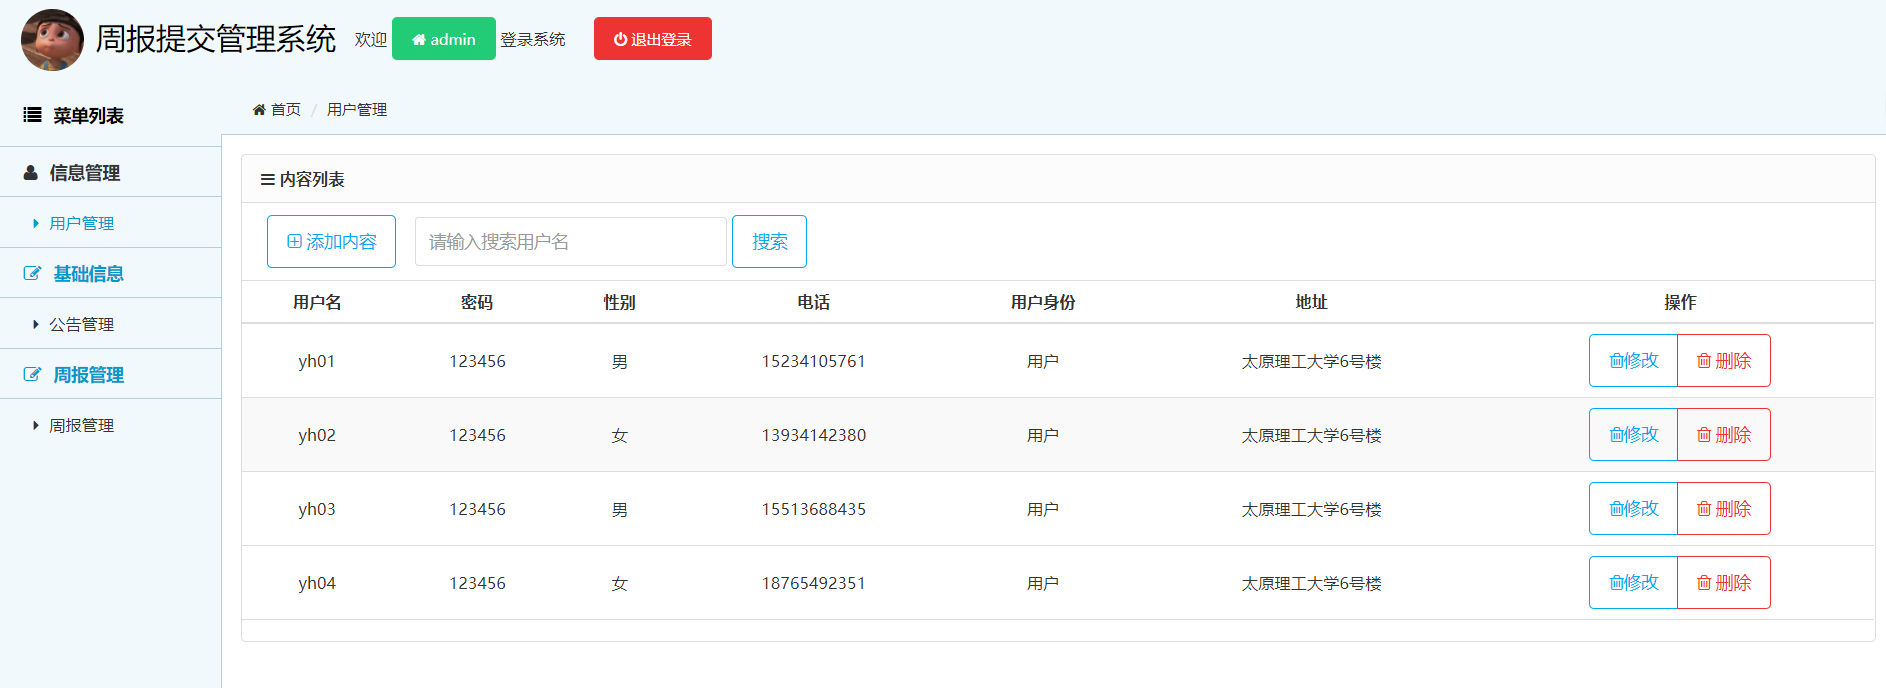Click the person icon beside 信息管理
This screenshot has width=1886, height=688.
click(31, 173)
